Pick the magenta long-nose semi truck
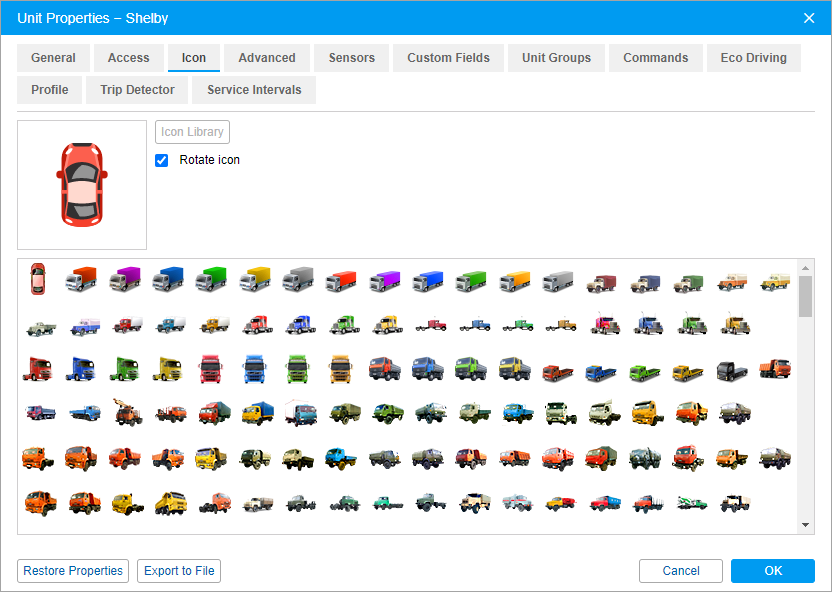Screen dimensions: 832x592 [605, 324]
